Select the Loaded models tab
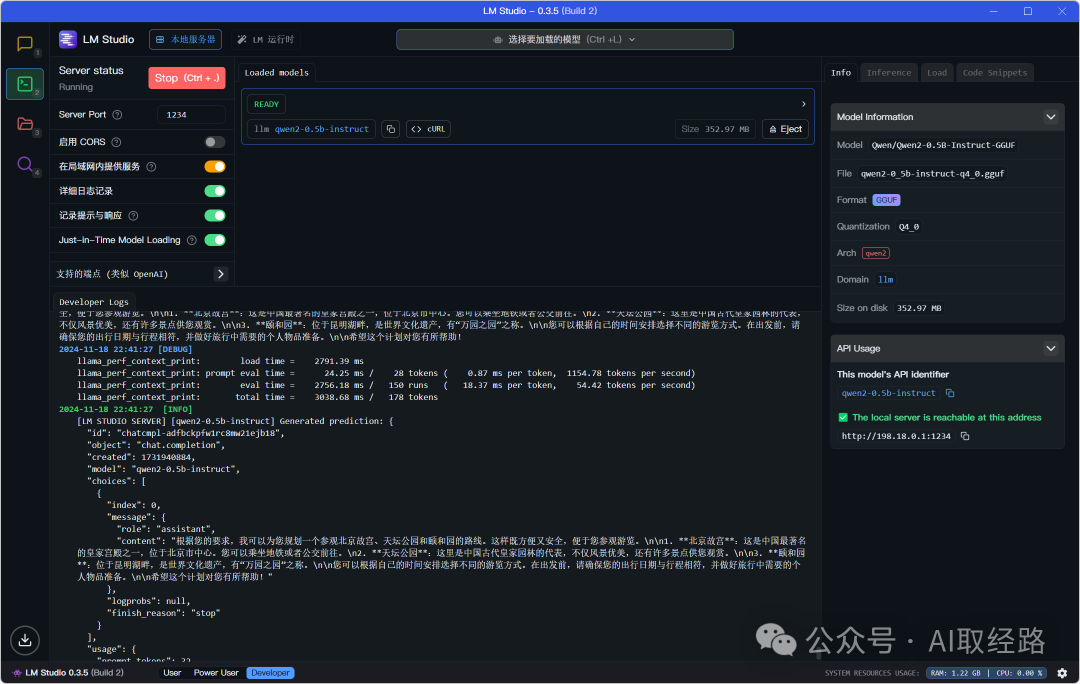The height and width of the screenshot is (684, 1080). tap(276, 72)
